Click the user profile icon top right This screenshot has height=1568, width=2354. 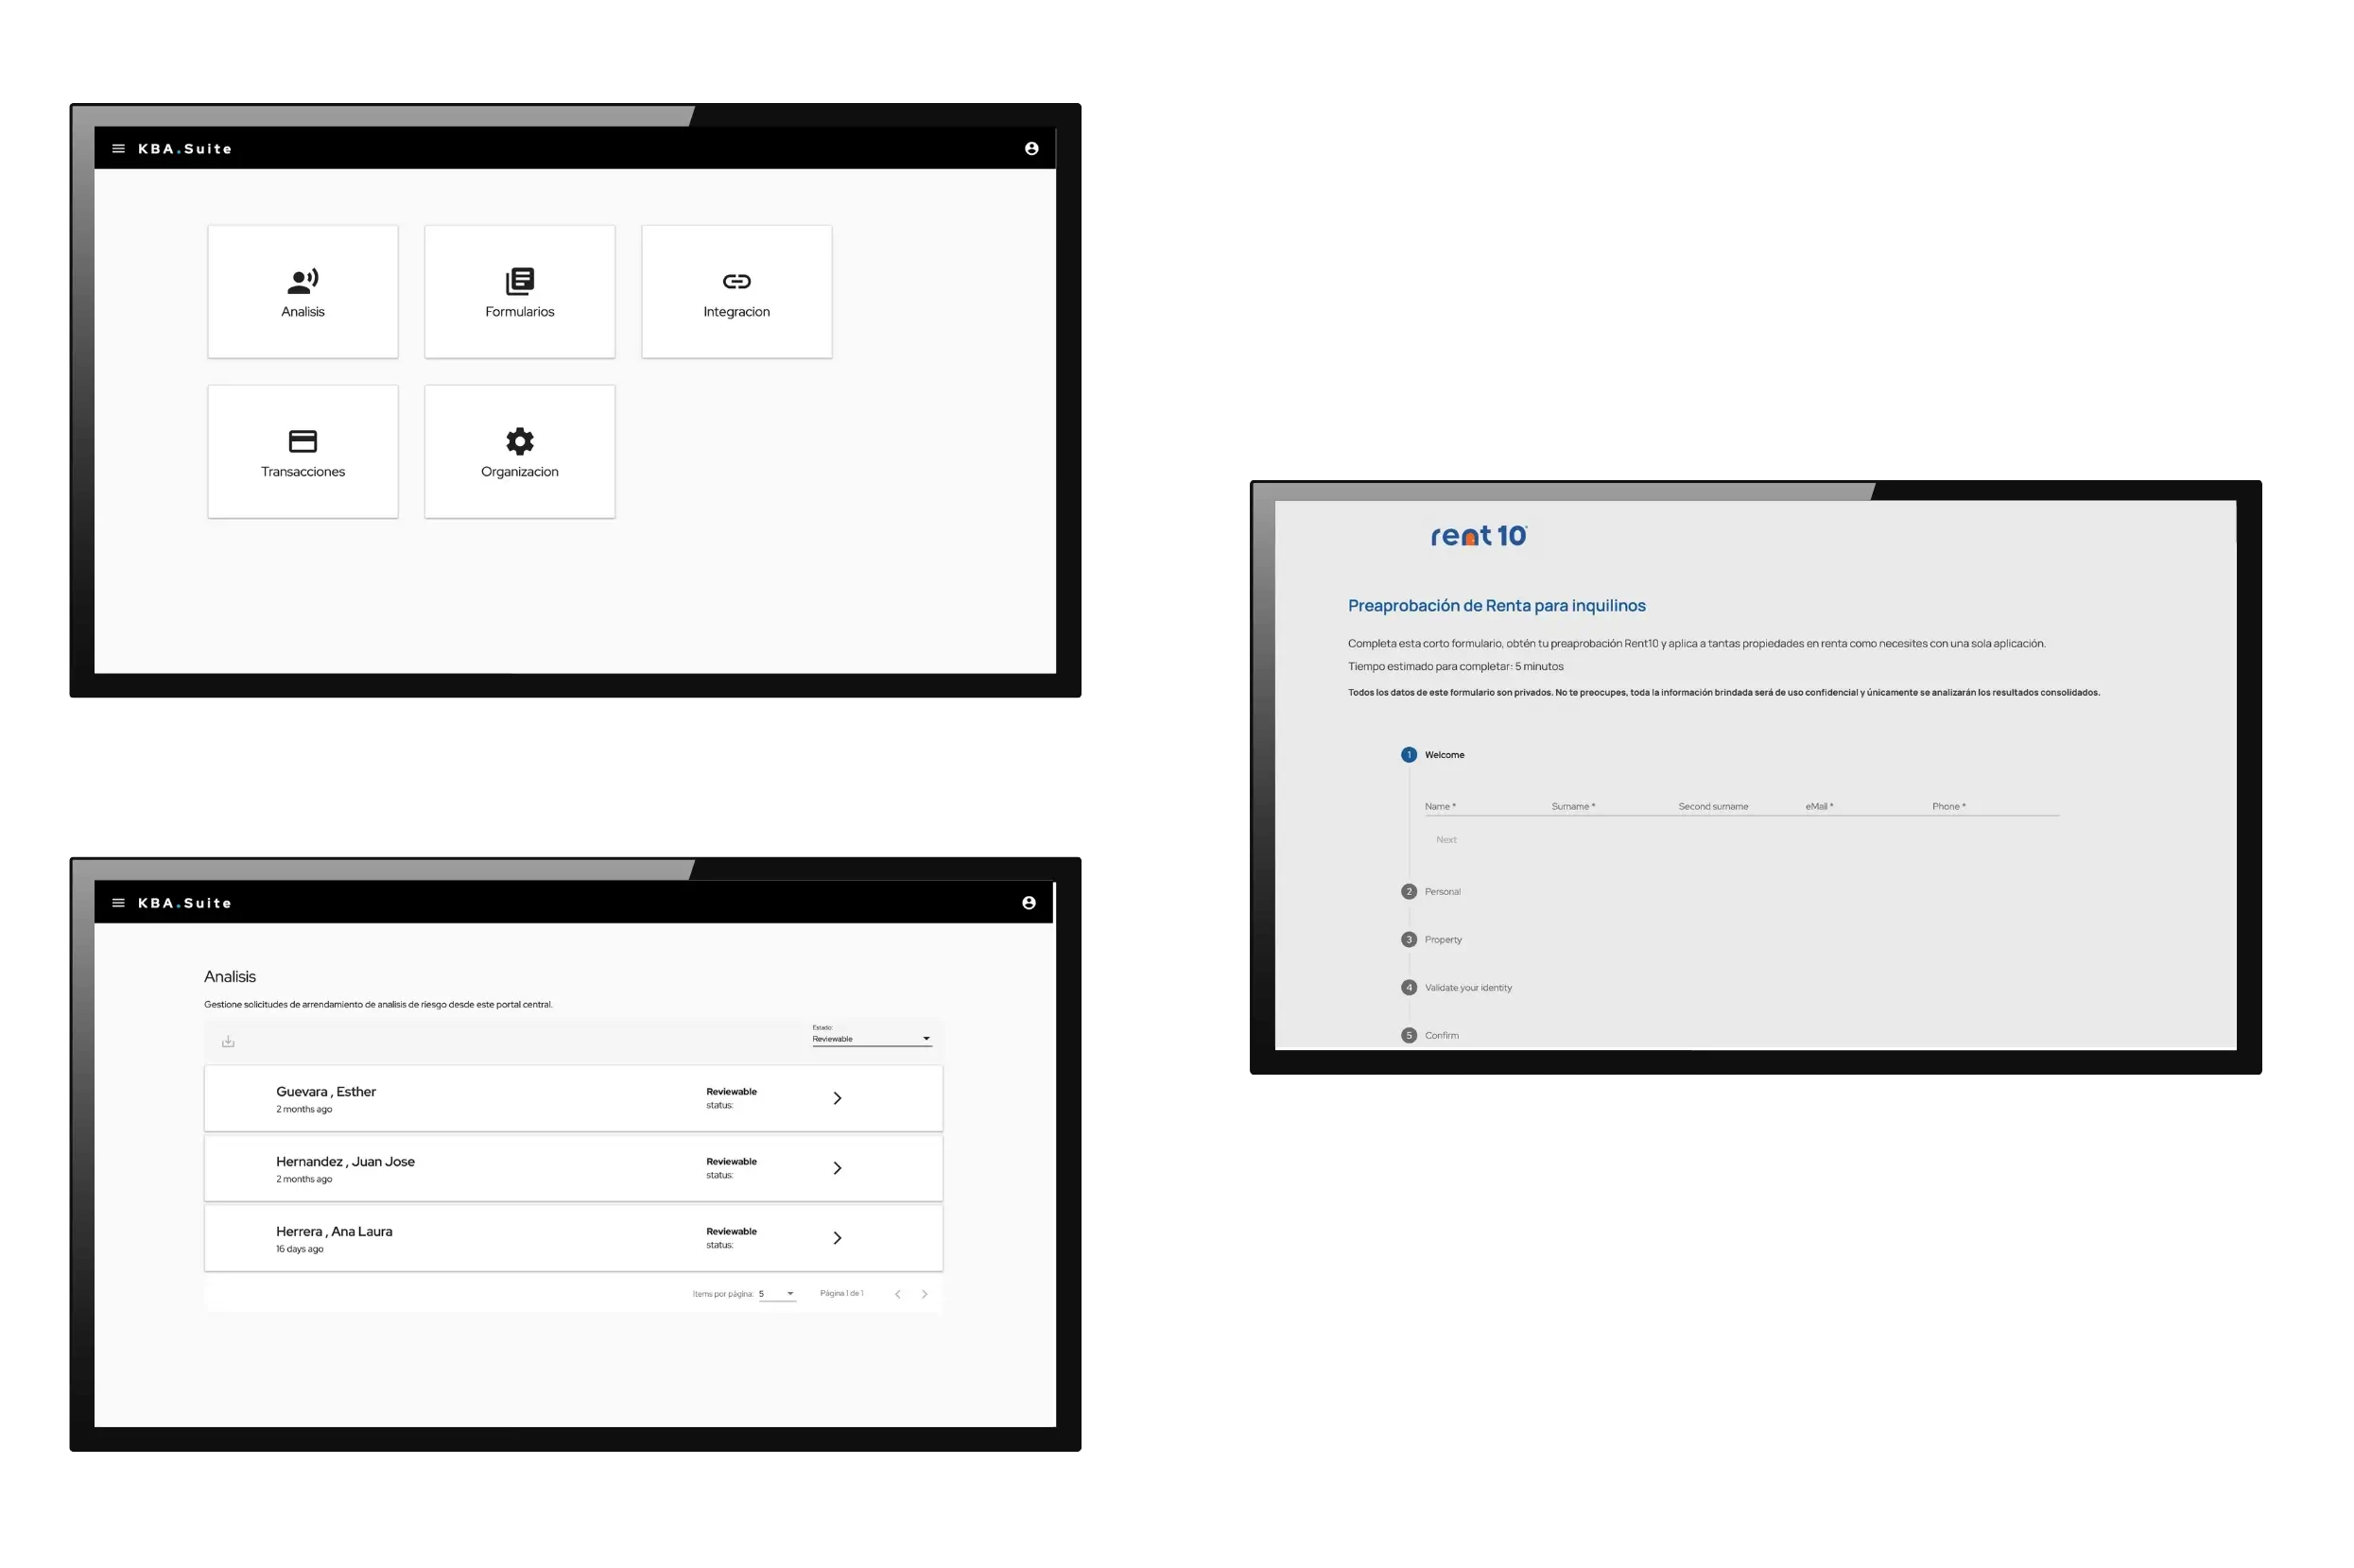(1030, 147)
